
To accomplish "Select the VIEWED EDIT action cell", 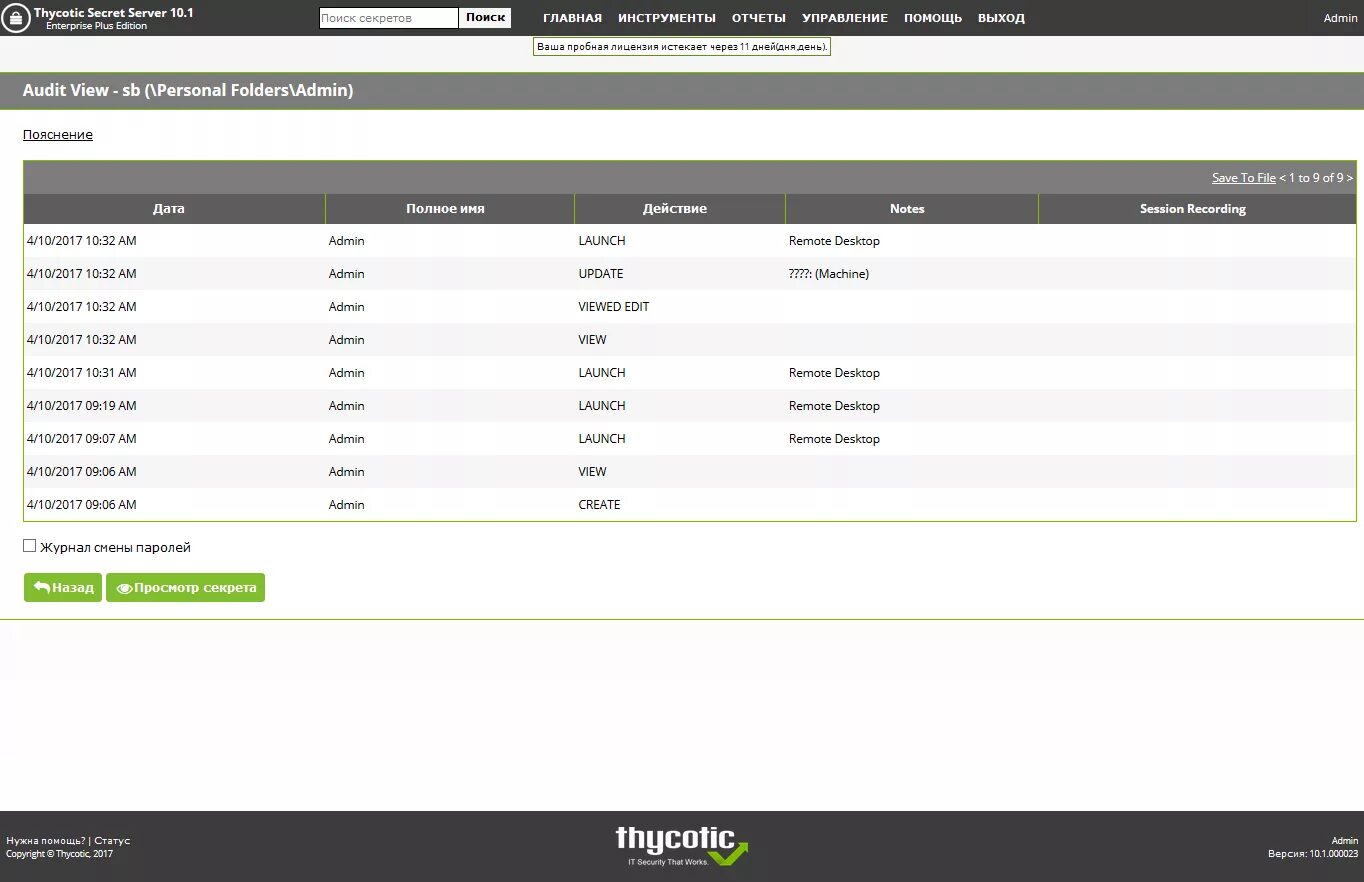I will point(614,307).
